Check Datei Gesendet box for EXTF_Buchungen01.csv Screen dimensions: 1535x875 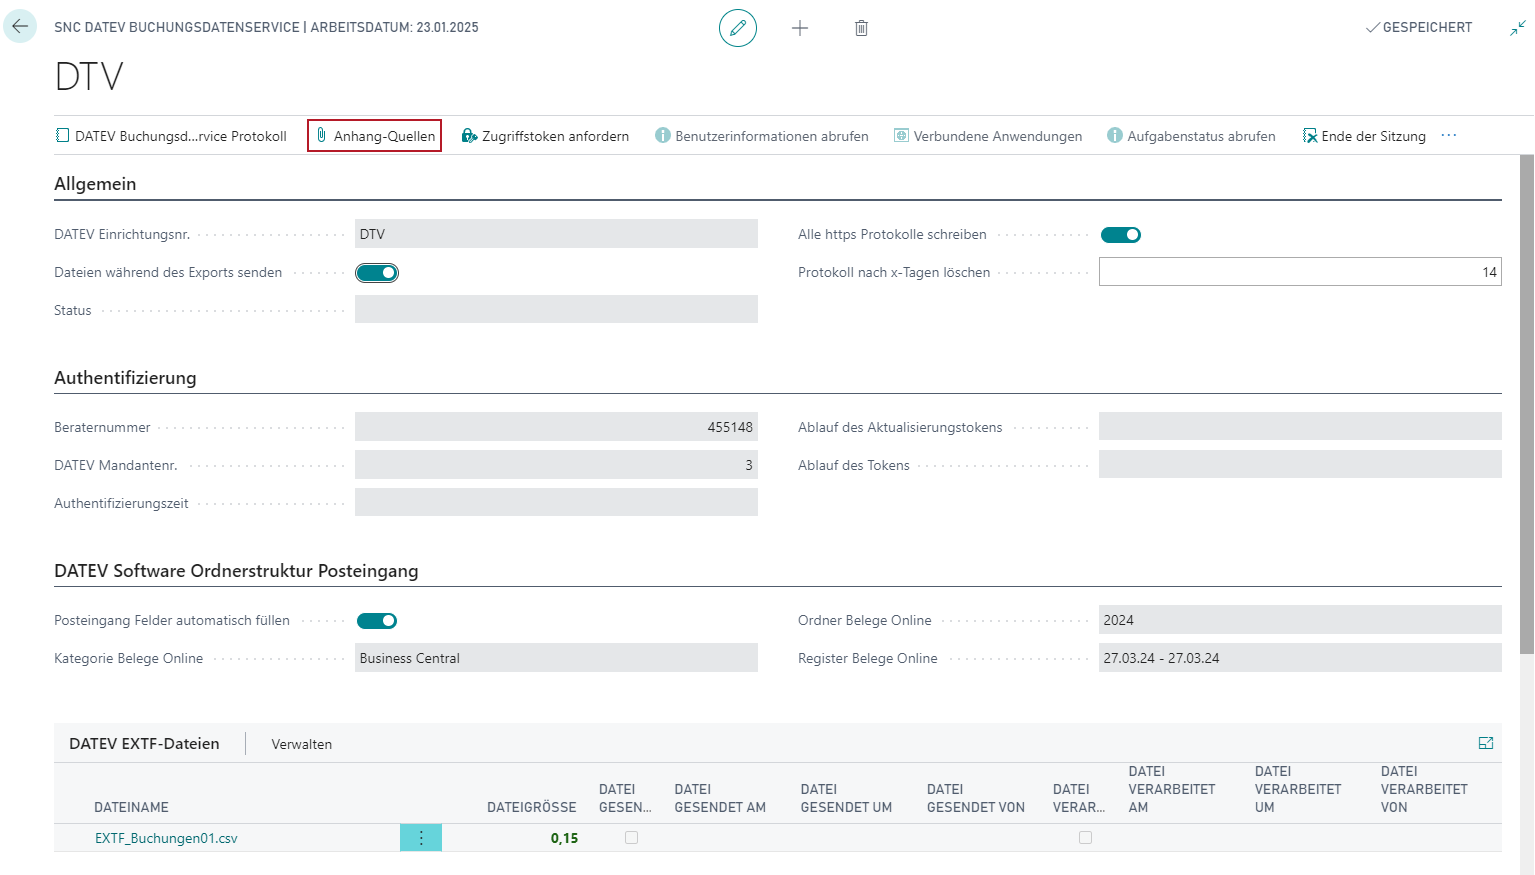631,838
